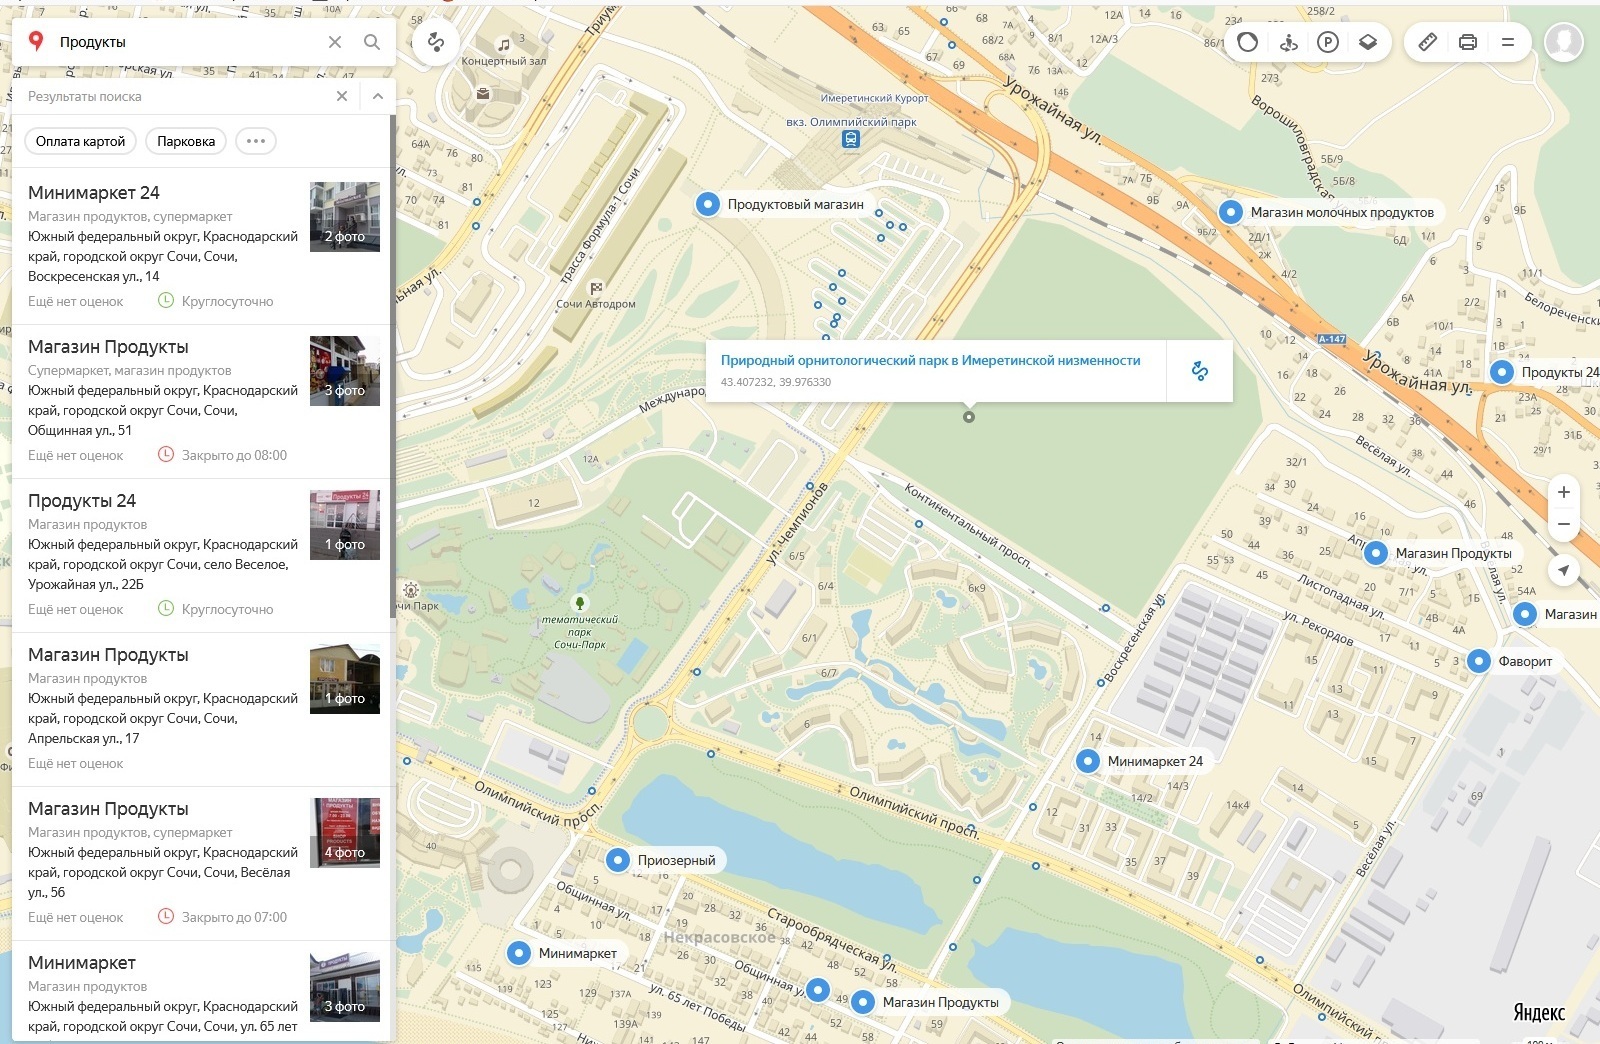The height and width of the screenshot is (1044, 1600).
Task: Select the Минимаркет marker near Некрасовское
Action: (519, 953)
